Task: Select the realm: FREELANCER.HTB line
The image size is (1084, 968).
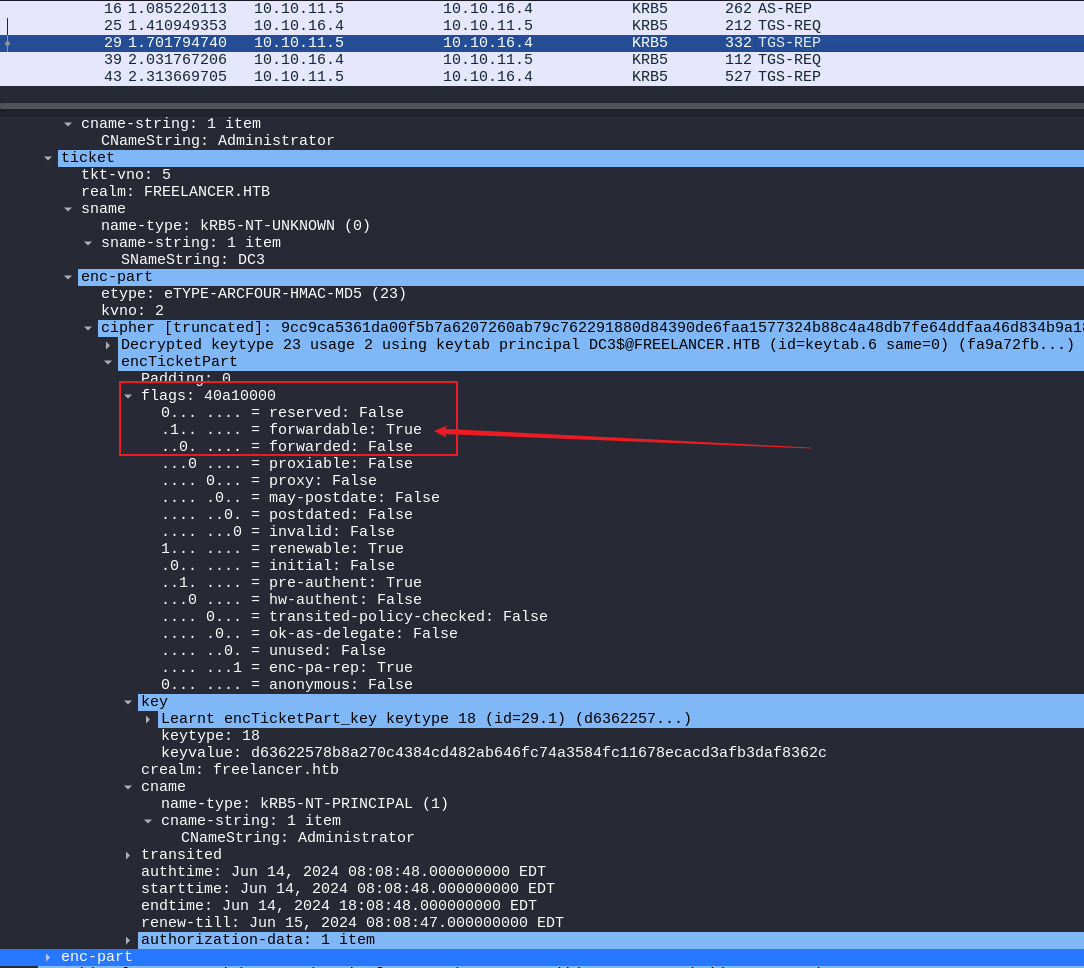Action: pyautogui.click(x=175, y=192)
